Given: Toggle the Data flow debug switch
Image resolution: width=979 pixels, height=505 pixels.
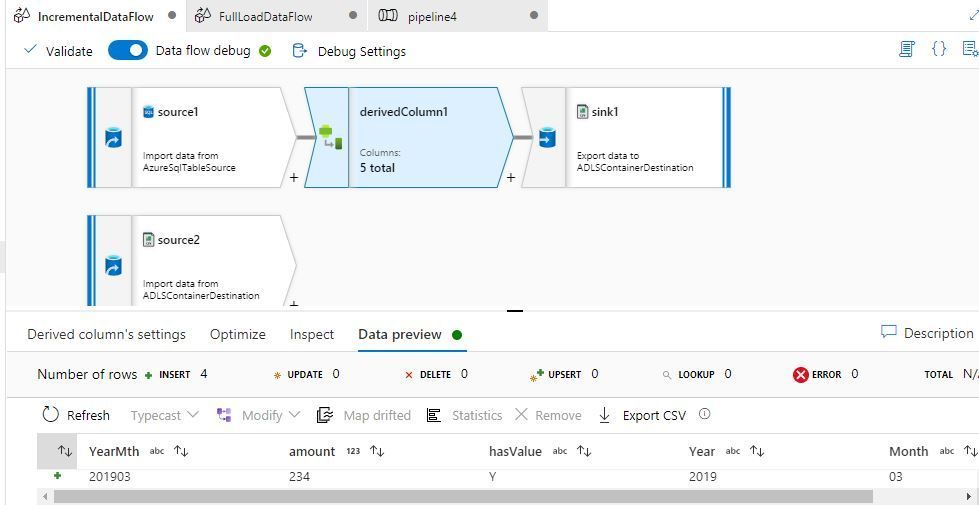Looking at the screenshot, I should coord(128,51).
